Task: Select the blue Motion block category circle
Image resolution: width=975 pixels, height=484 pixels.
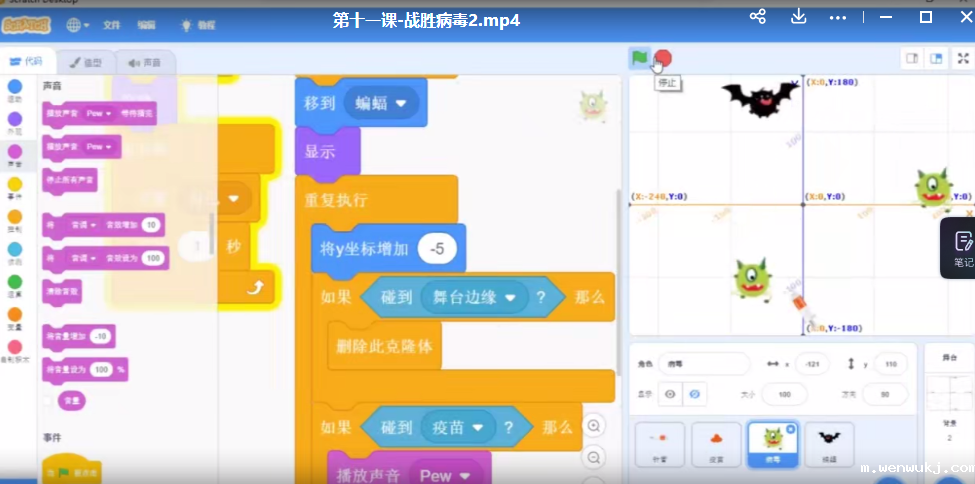Action: click(x=15, y=87)
